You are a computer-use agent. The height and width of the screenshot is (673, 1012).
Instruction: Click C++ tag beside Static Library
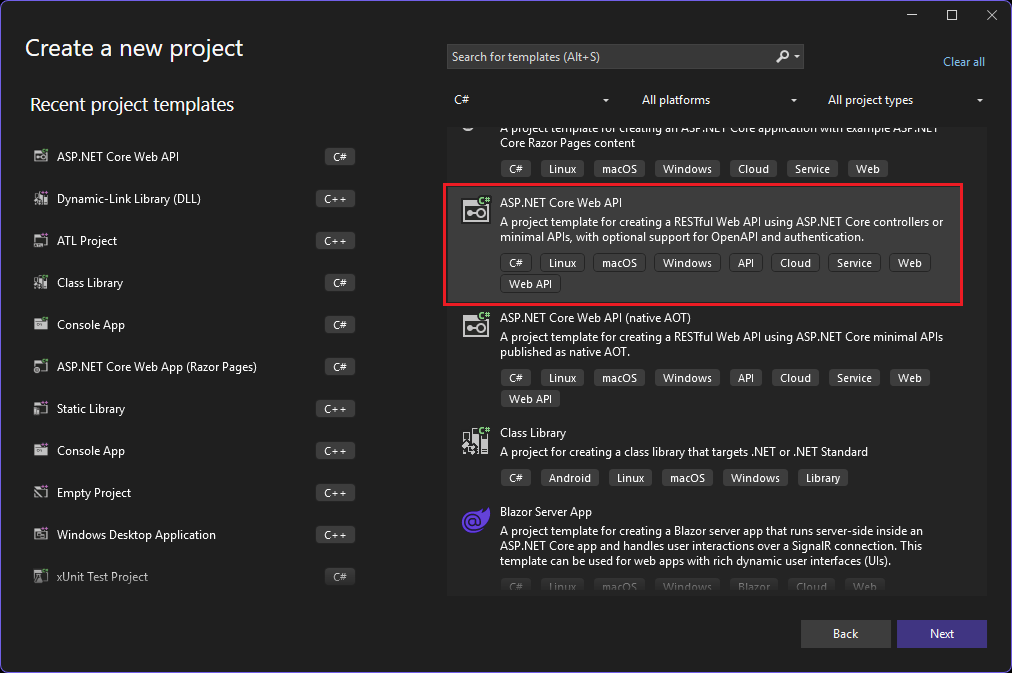click(335, 409)
